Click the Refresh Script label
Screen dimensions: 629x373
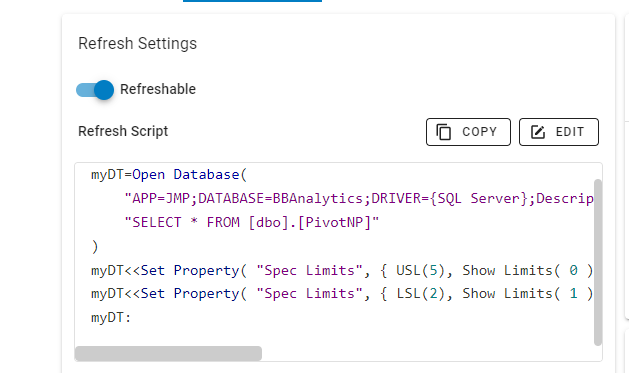[x=123, y=131]
